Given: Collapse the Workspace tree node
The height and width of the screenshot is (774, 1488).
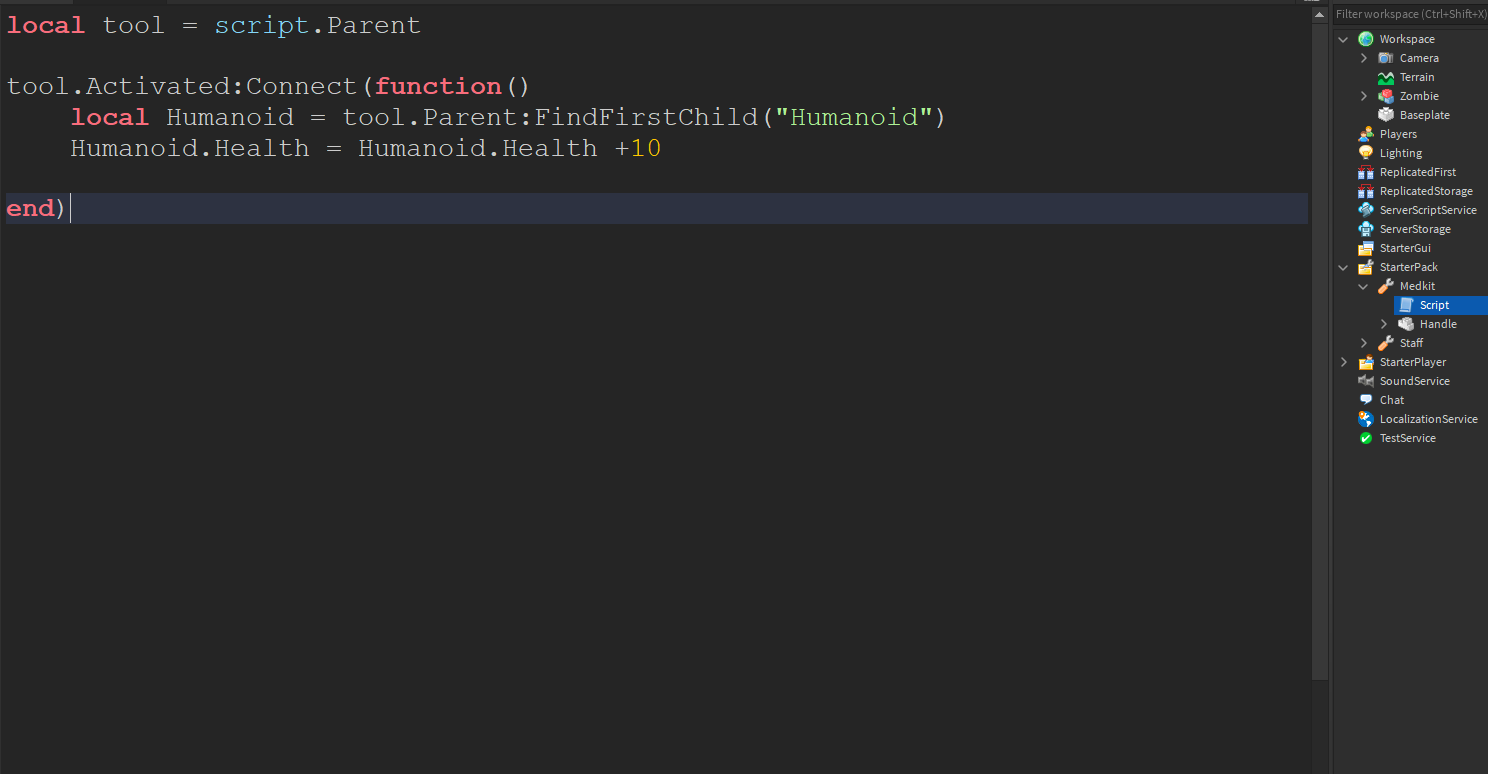Looking at the screenshot, I should (1344, 39).
